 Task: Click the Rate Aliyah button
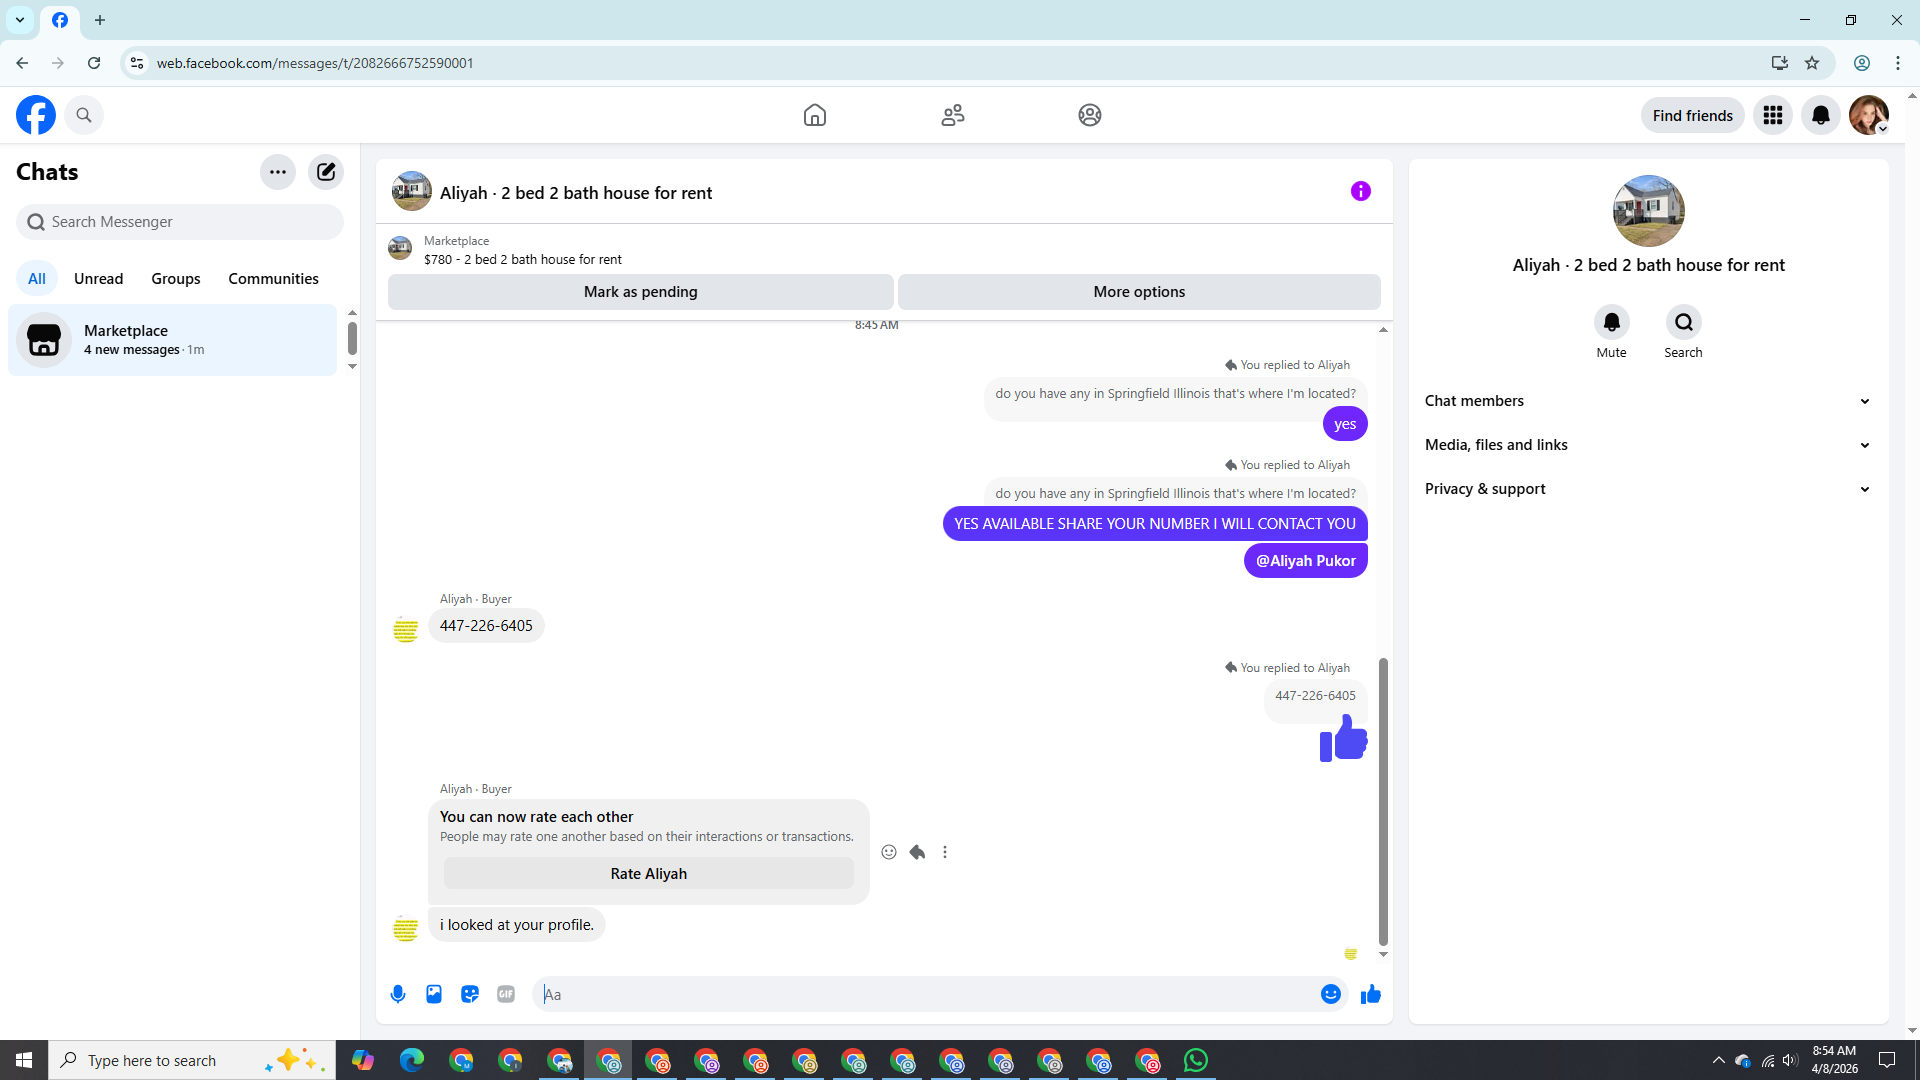click(x=648, y=874)
